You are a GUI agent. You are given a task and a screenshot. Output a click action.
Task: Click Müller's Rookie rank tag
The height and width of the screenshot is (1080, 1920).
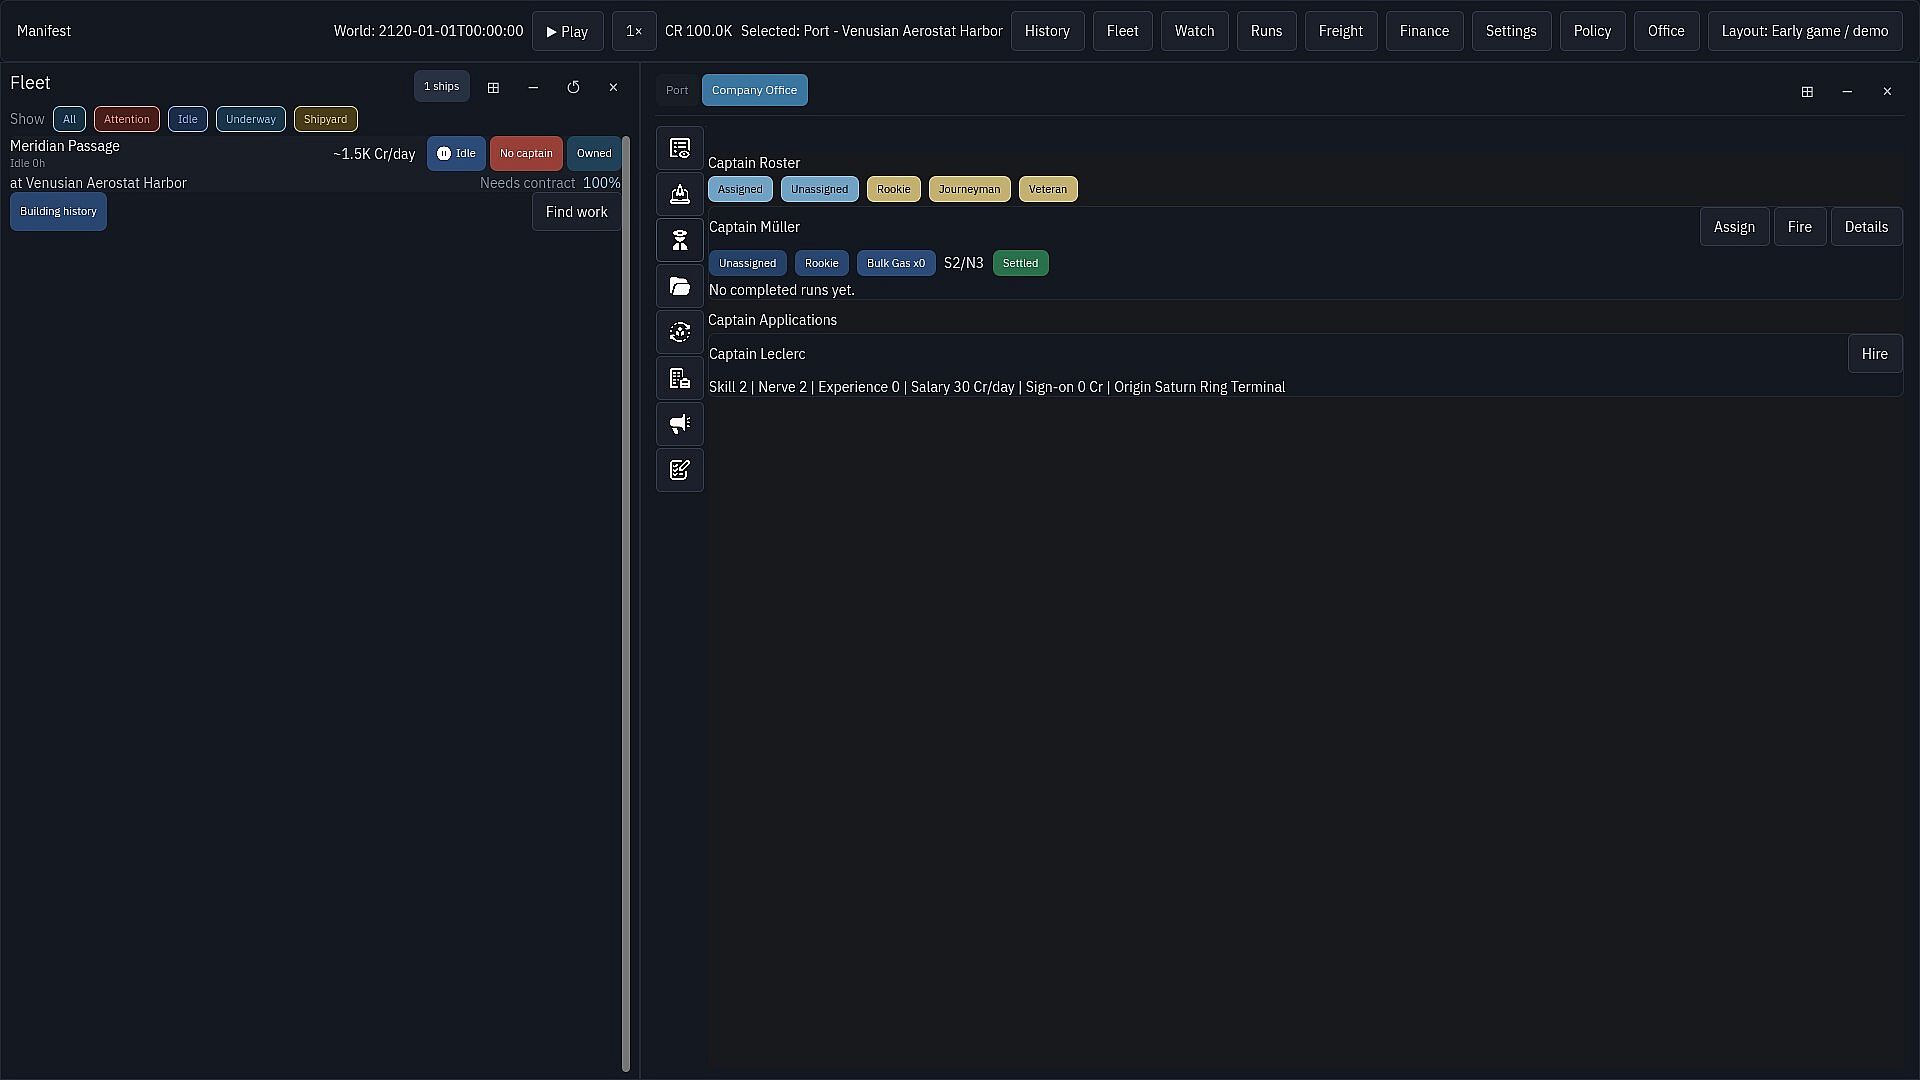821,264
